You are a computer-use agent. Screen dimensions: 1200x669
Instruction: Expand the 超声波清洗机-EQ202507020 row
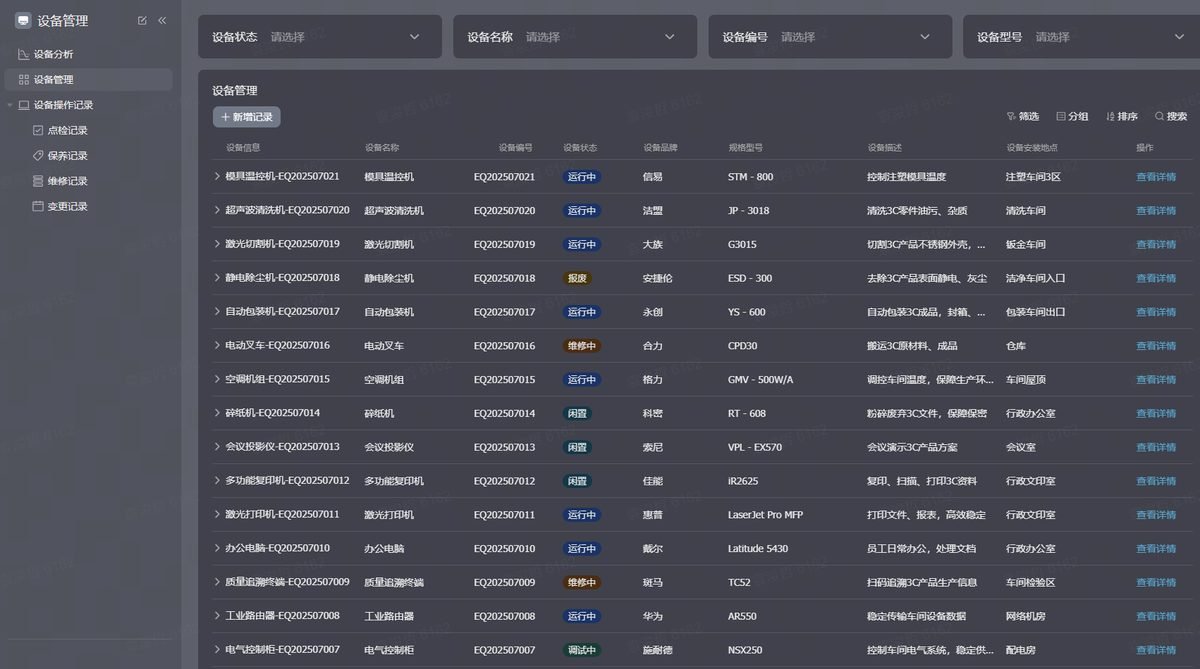pos(217,210)
